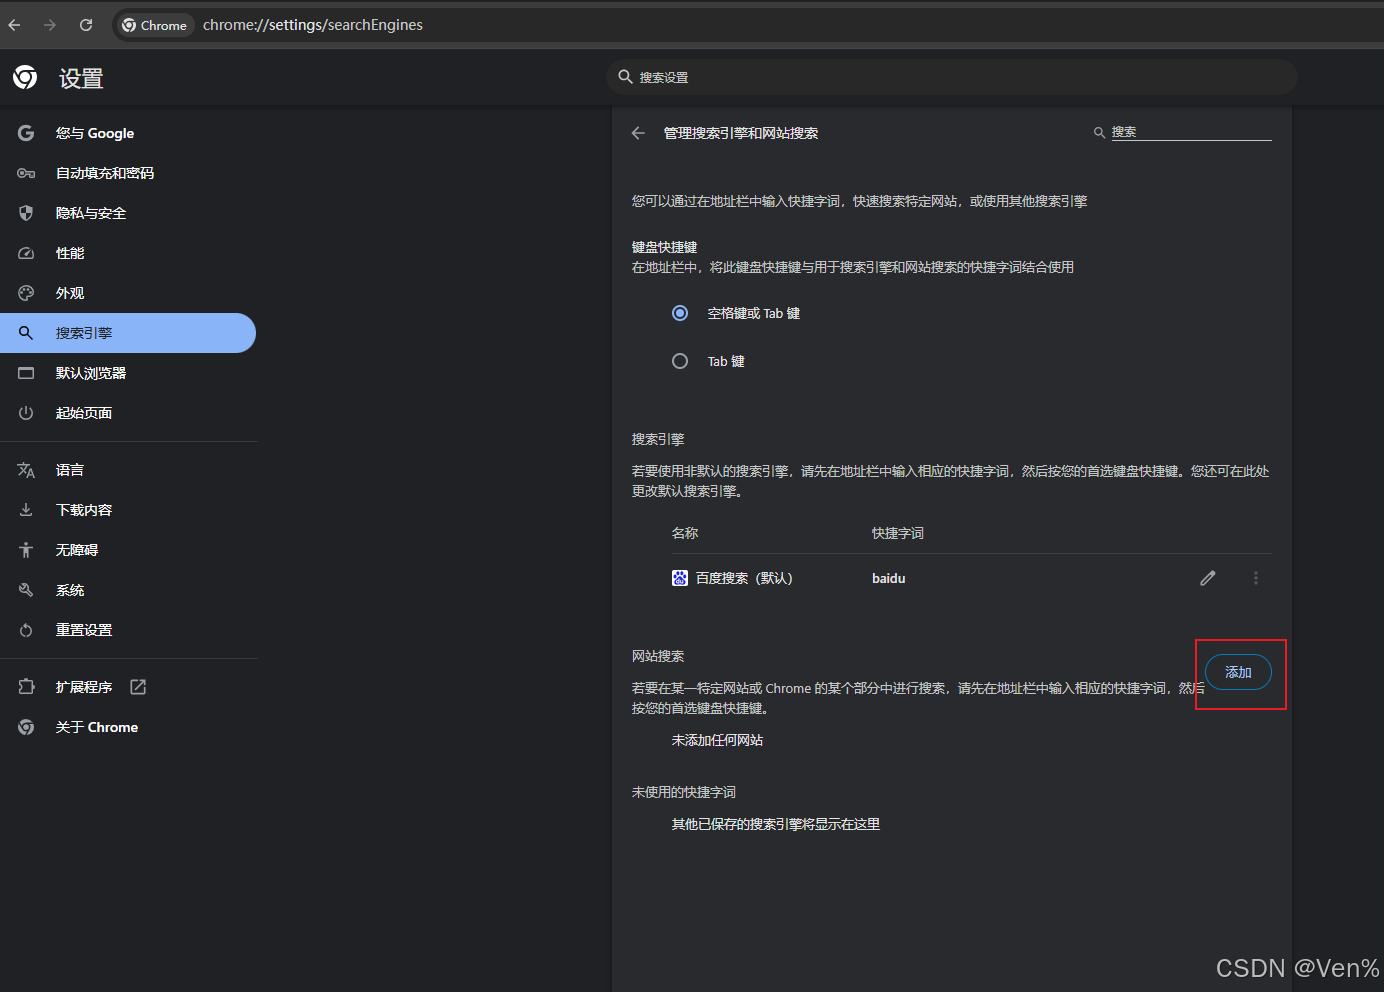Click the 快捷字词 column header

pos(898,533)
